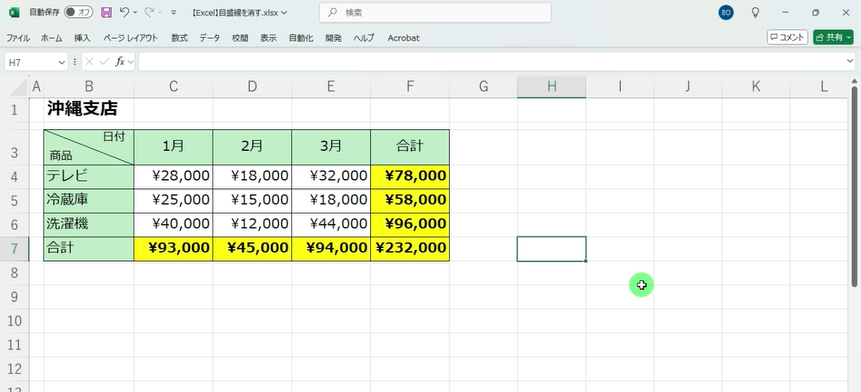Click the コメント button
This screenshot has width=861, height=392.
[x=787, y=37]
